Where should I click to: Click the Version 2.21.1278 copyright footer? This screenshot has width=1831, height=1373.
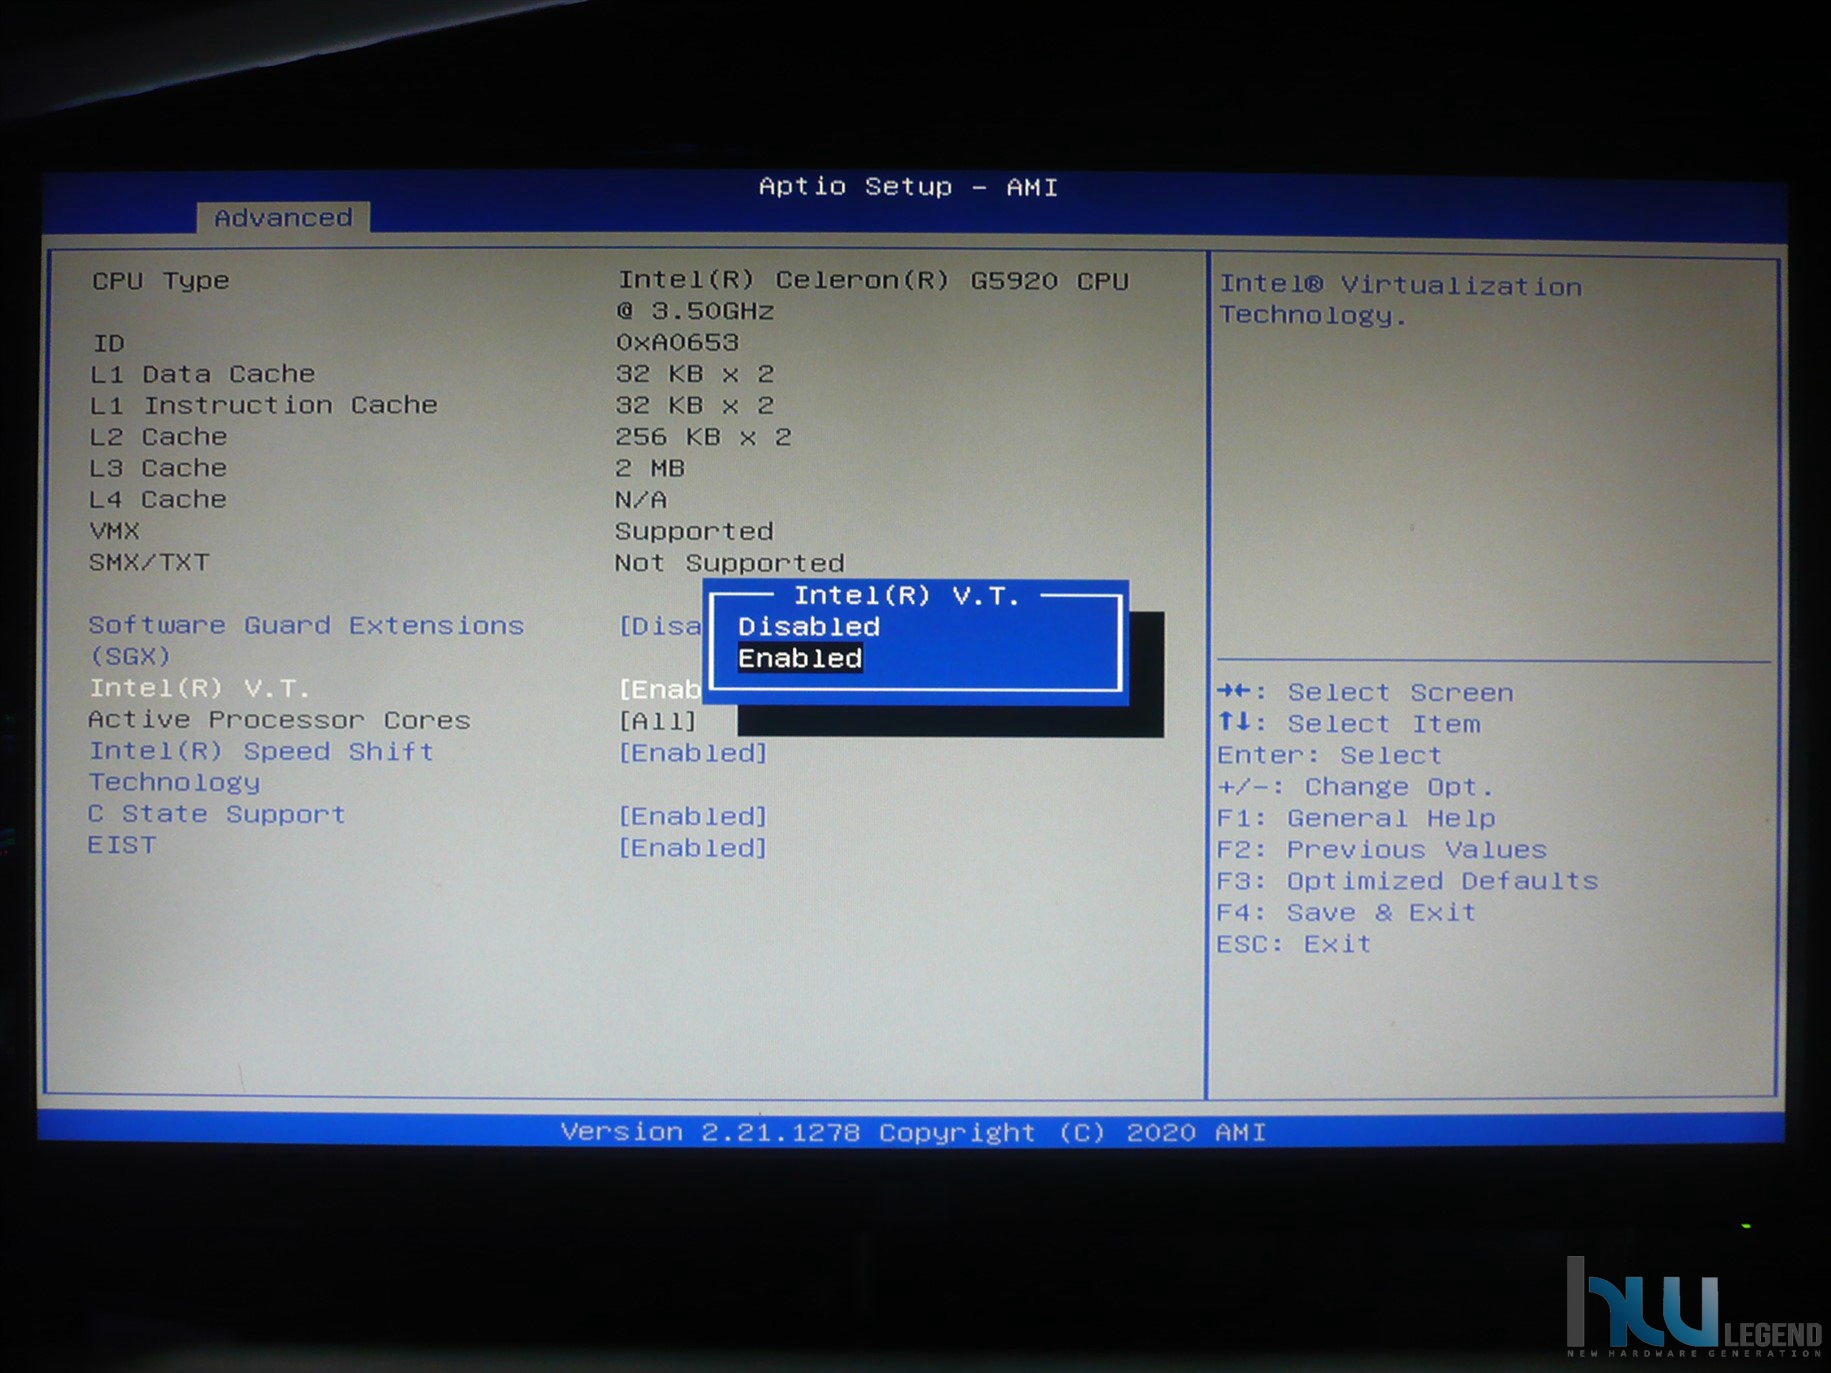click(x=913, y=1132)
